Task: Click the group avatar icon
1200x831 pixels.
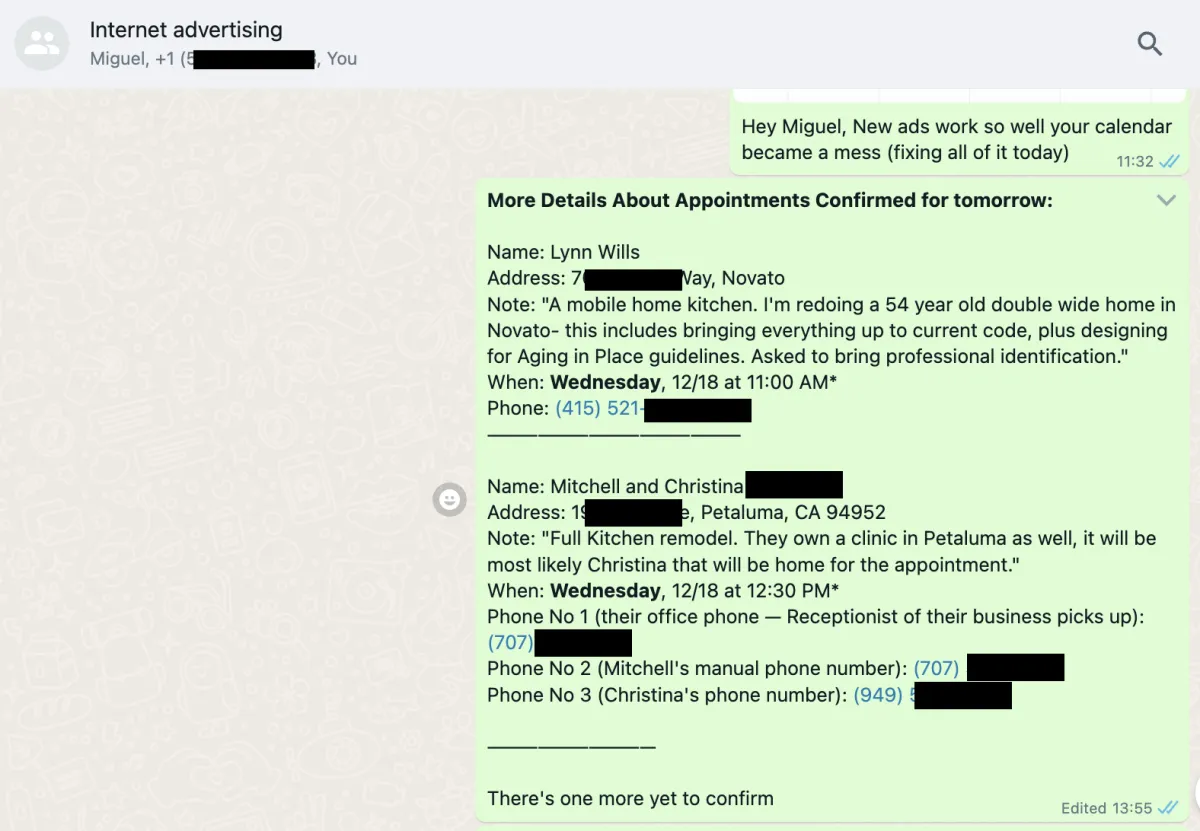Action: 42,44
